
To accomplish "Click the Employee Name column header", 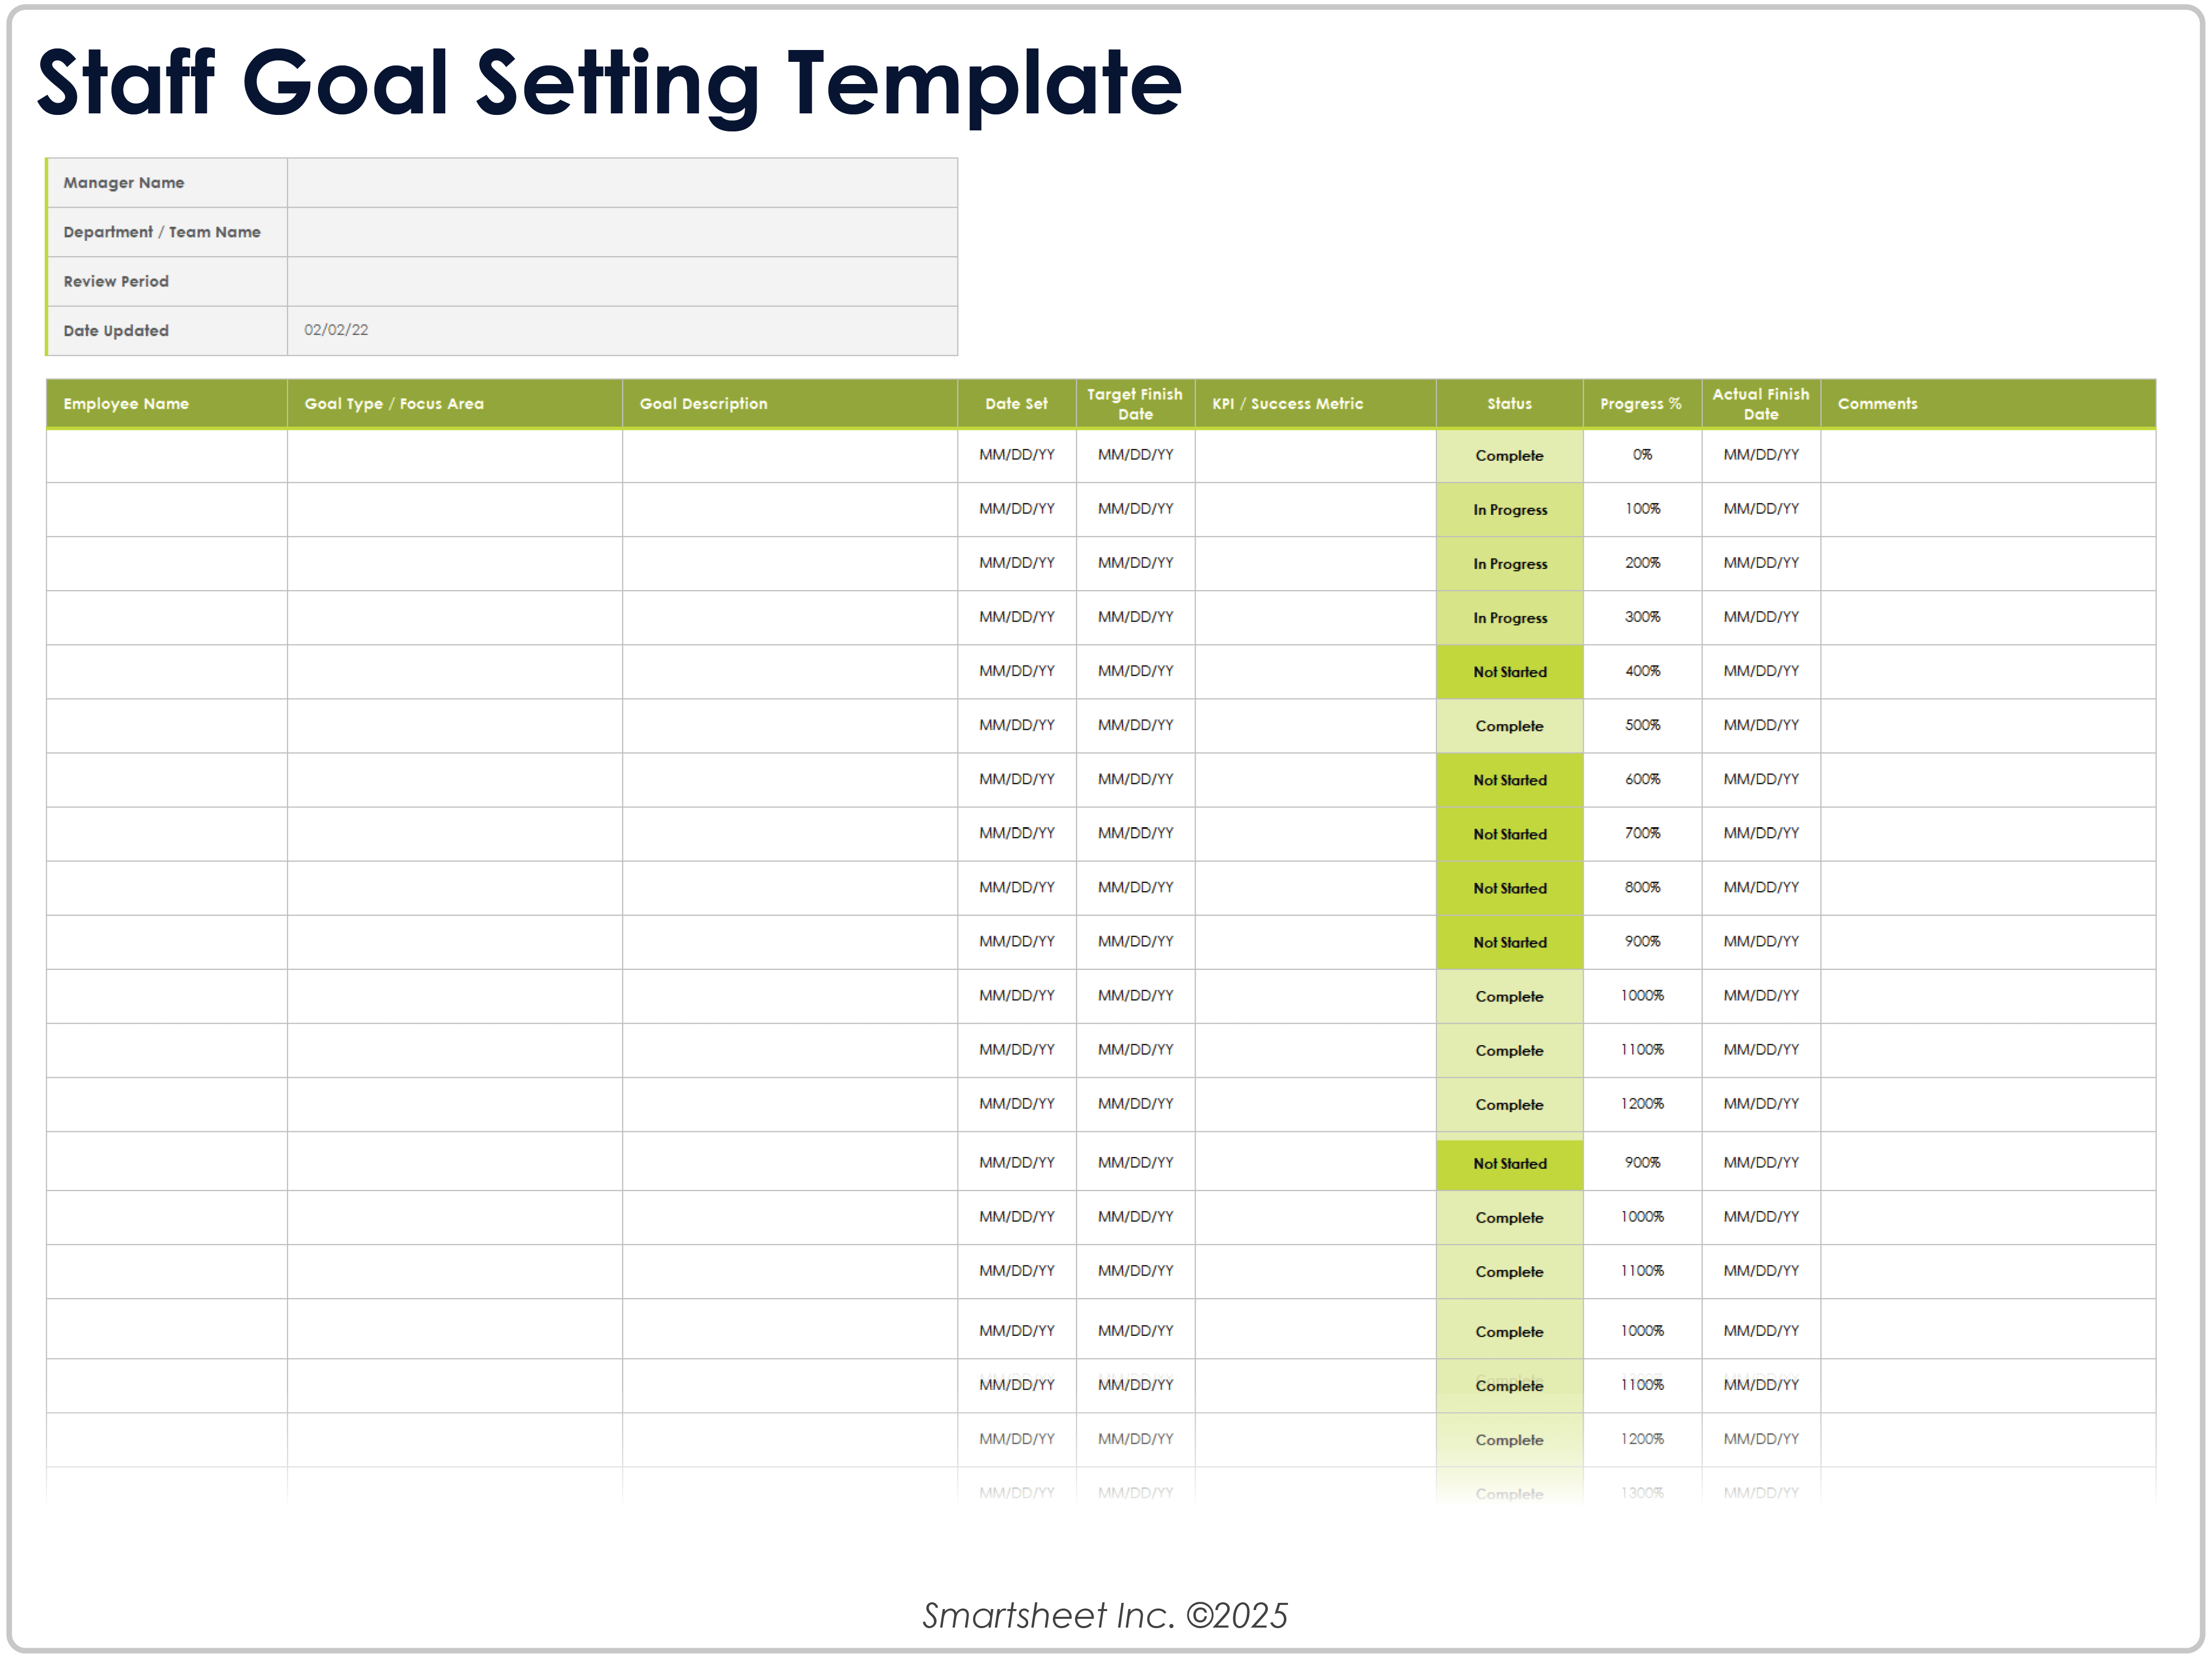I will point(126,404).
